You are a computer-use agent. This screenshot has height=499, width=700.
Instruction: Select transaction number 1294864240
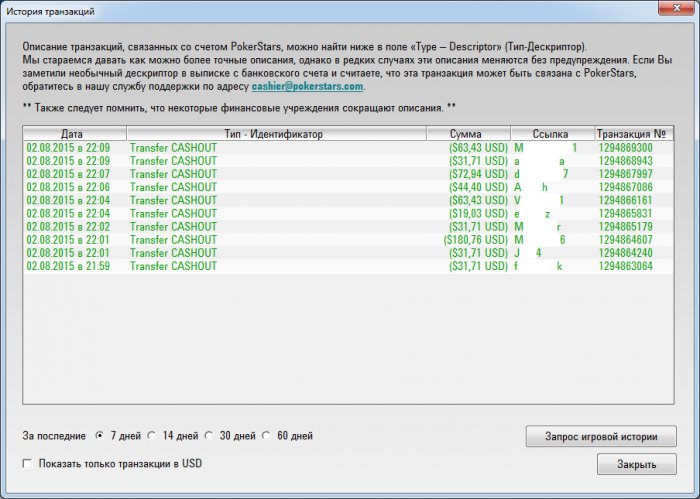click(x=625, y=253)
